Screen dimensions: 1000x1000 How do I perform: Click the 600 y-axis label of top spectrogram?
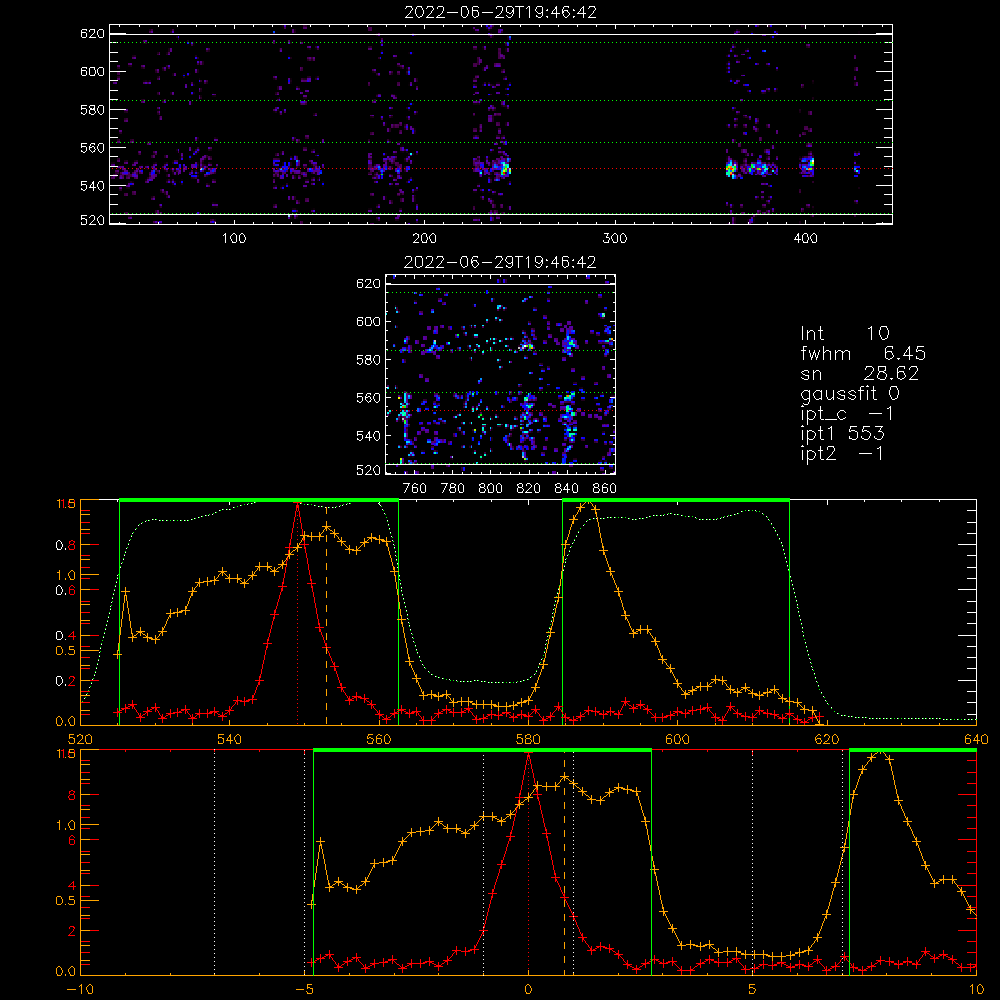coord(92,71)
